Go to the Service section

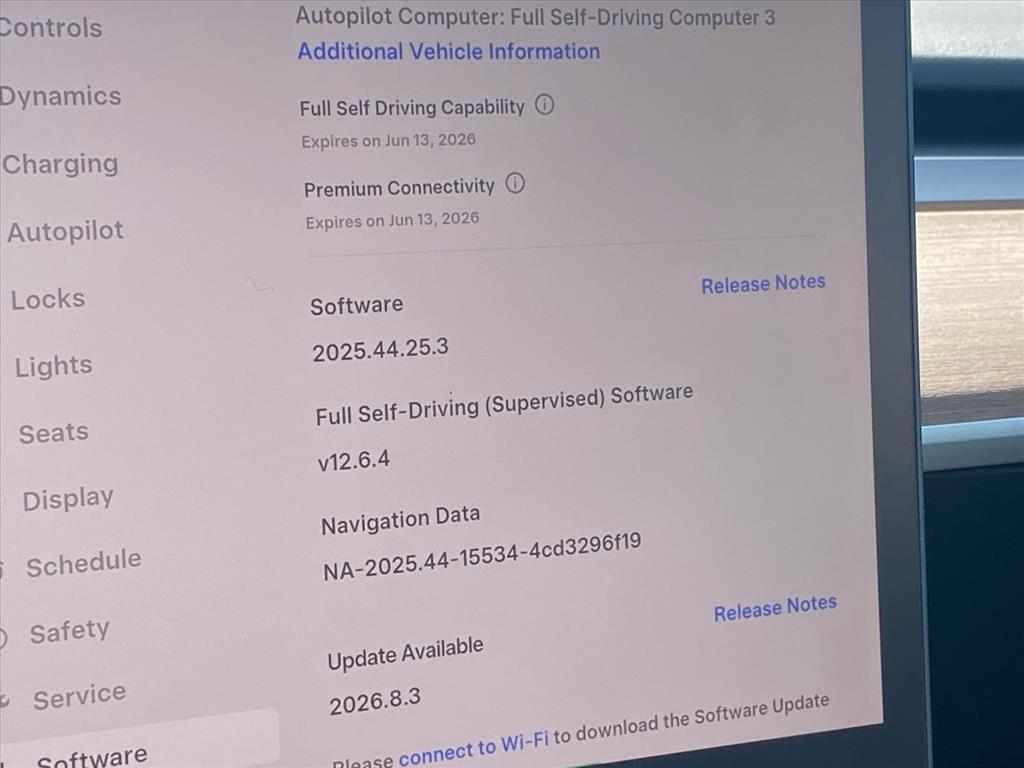79,697
